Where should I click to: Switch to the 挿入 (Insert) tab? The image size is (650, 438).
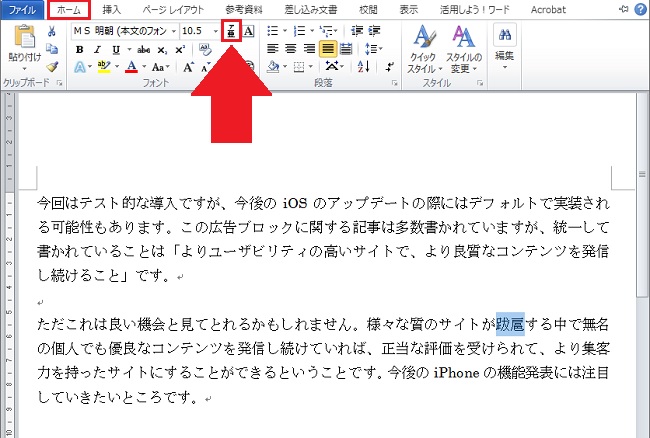[112, 9]
